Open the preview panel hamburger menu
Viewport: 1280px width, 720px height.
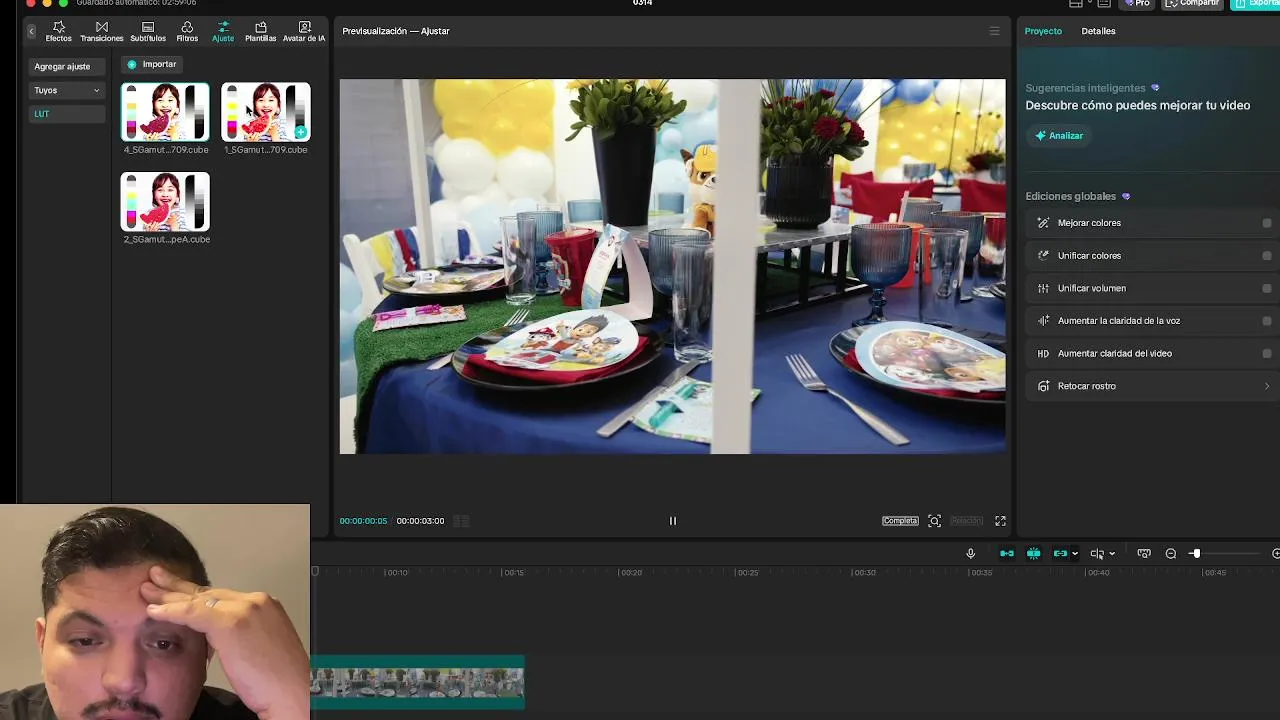[x=994, y=31]
